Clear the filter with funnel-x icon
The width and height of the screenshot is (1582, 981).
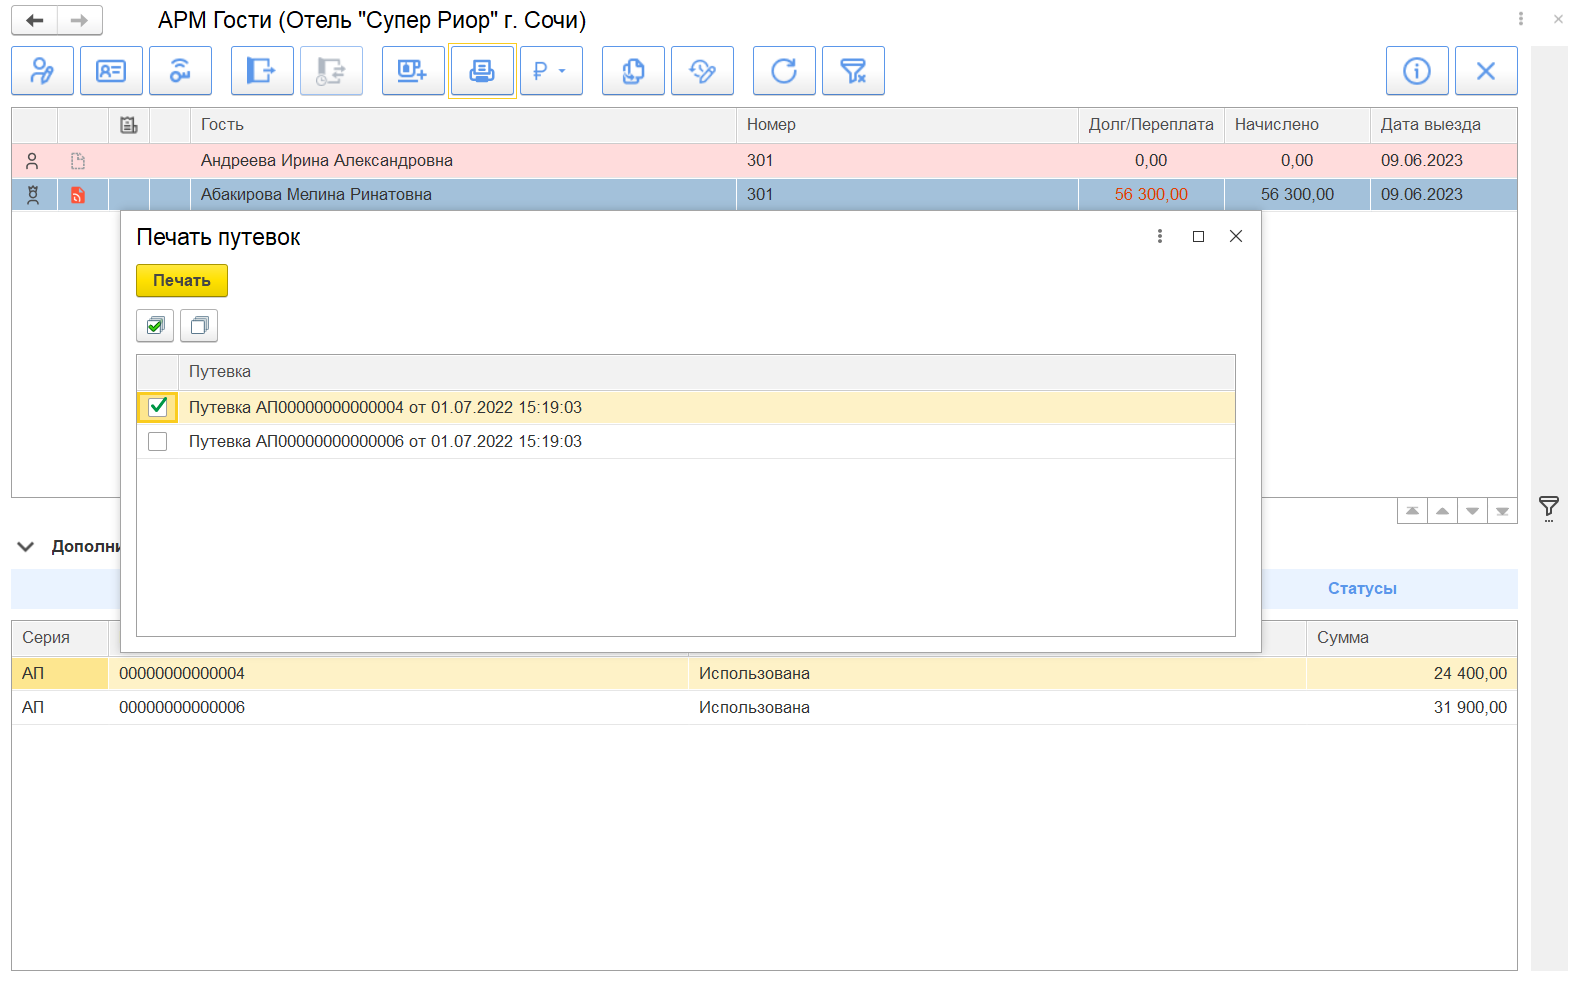tap(853, 71)
